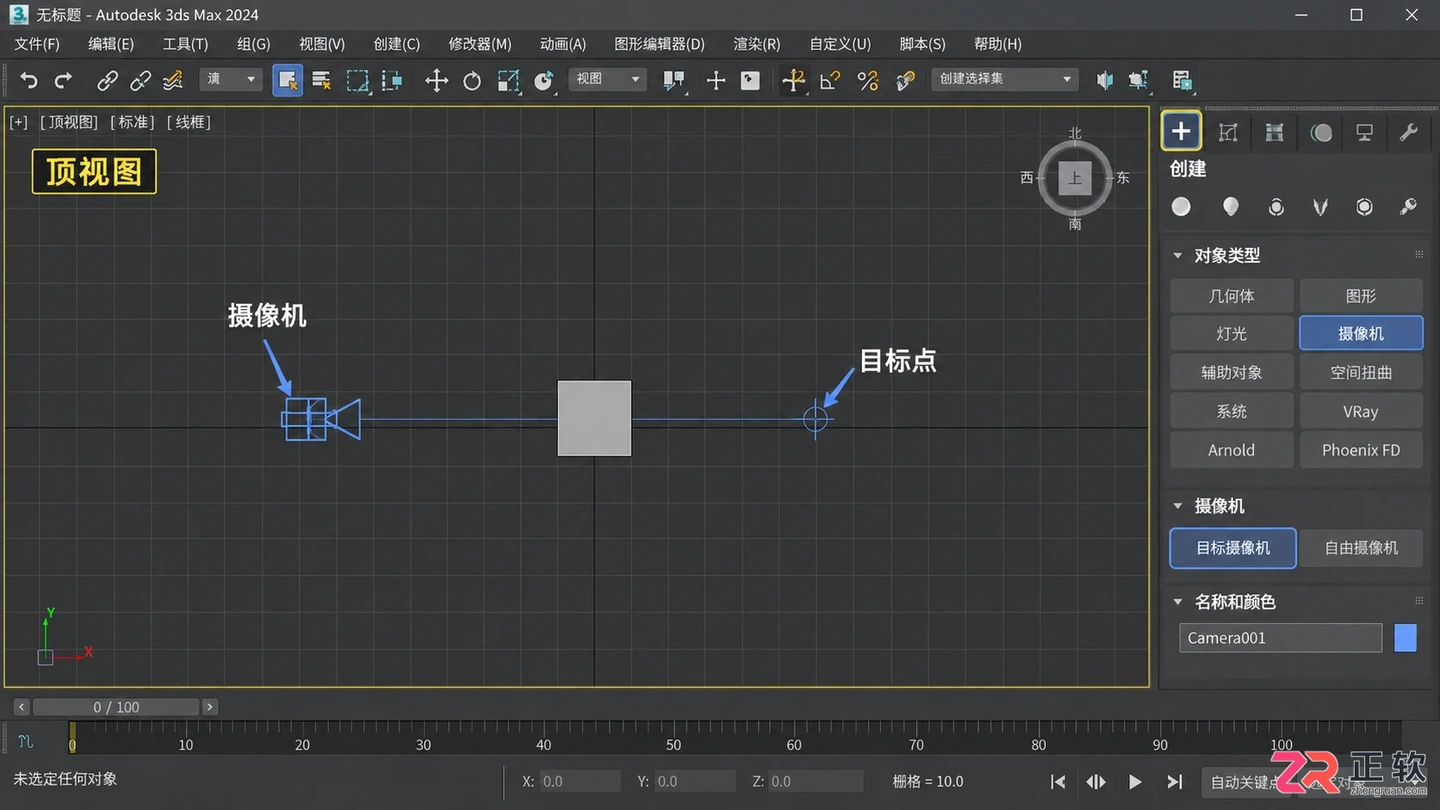This screenshot has width=1440, height=810.
Task: Select the Bind to Space Warp tool
Action: (173, 80)
